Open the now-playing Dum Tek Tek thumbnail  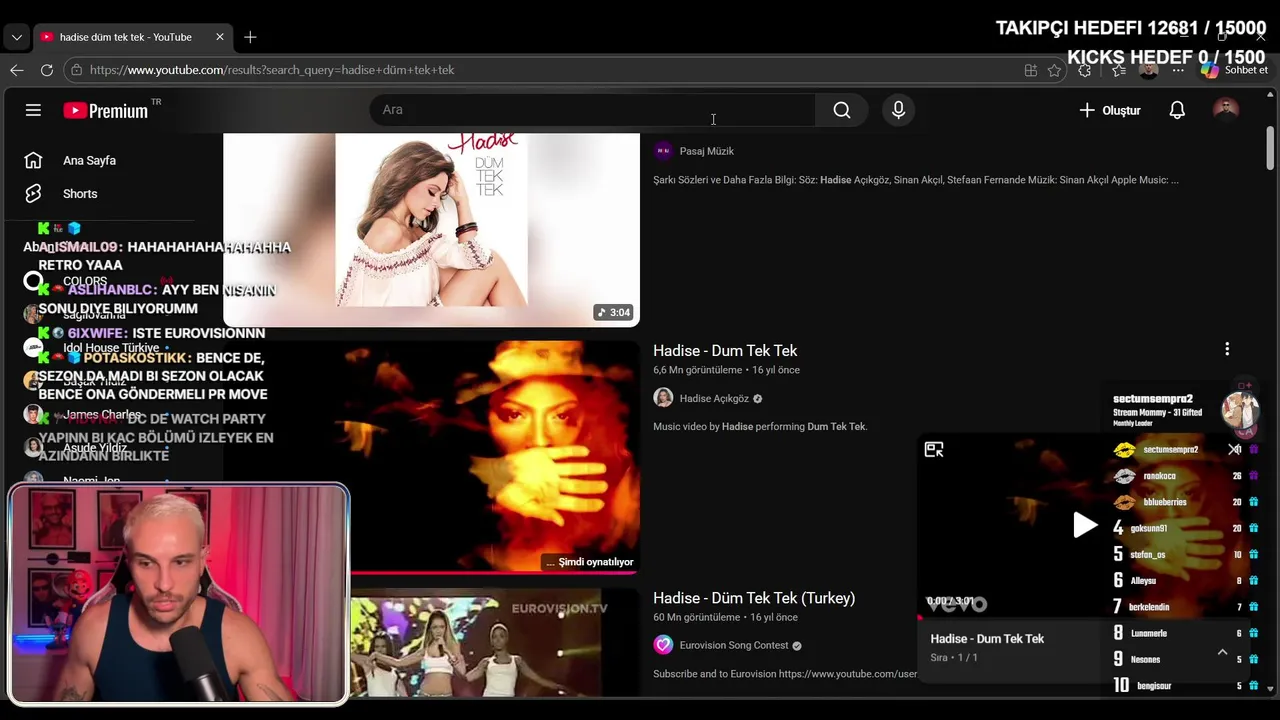pos(431,457)
